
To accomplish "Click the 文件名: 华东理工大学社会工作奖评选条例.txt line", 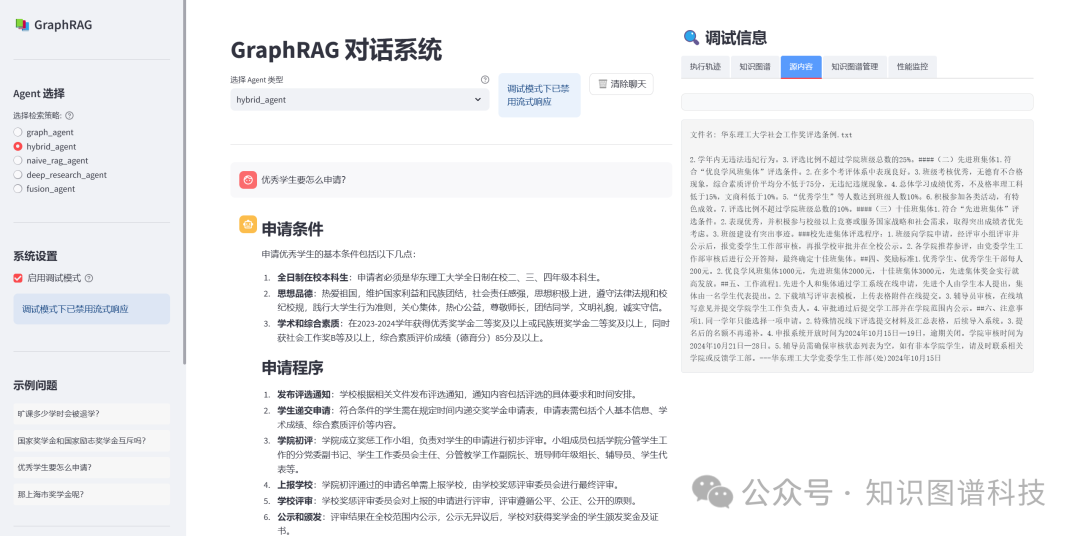I will (771, 135).
